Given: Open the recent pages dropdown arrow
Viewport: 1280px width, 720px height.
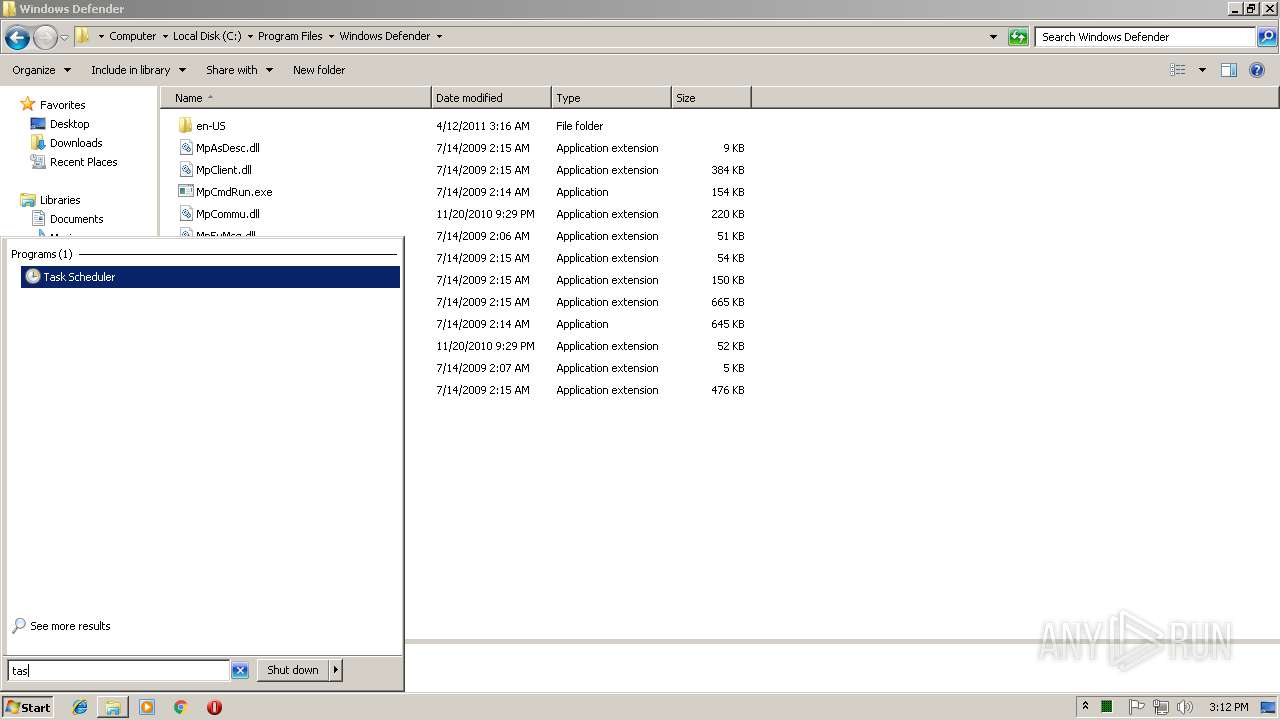Looking at the screenshot, I should pyautogui.click(x=64, y=37).
